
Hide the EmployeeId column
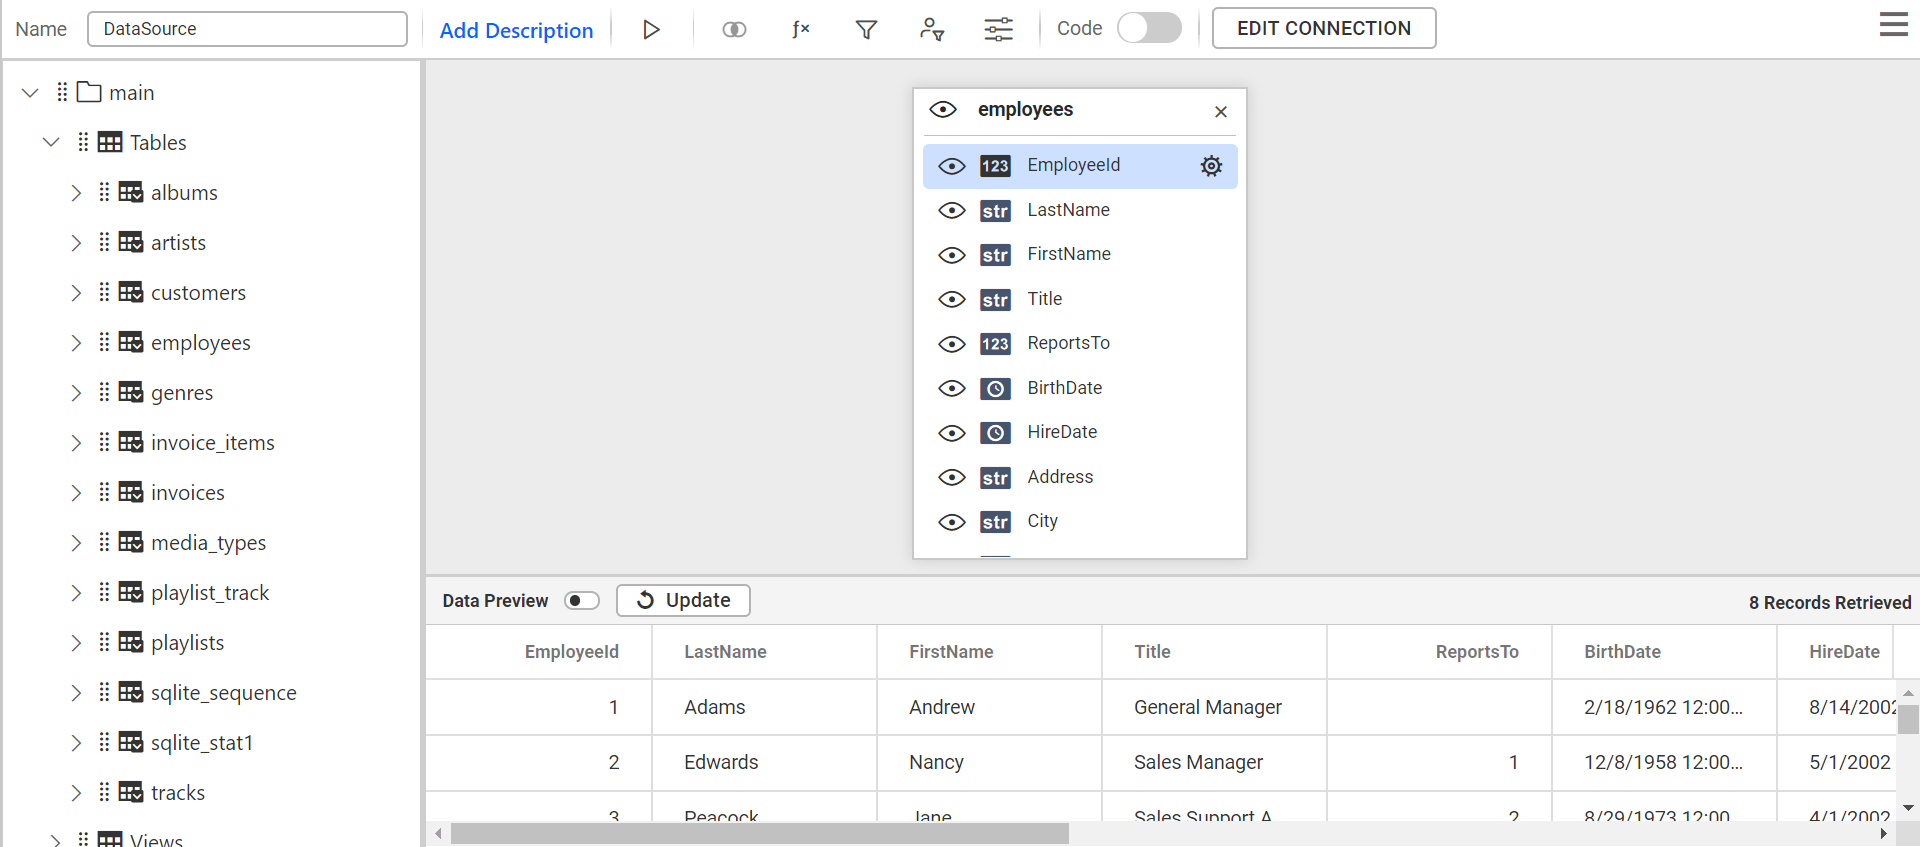(952, 166)
